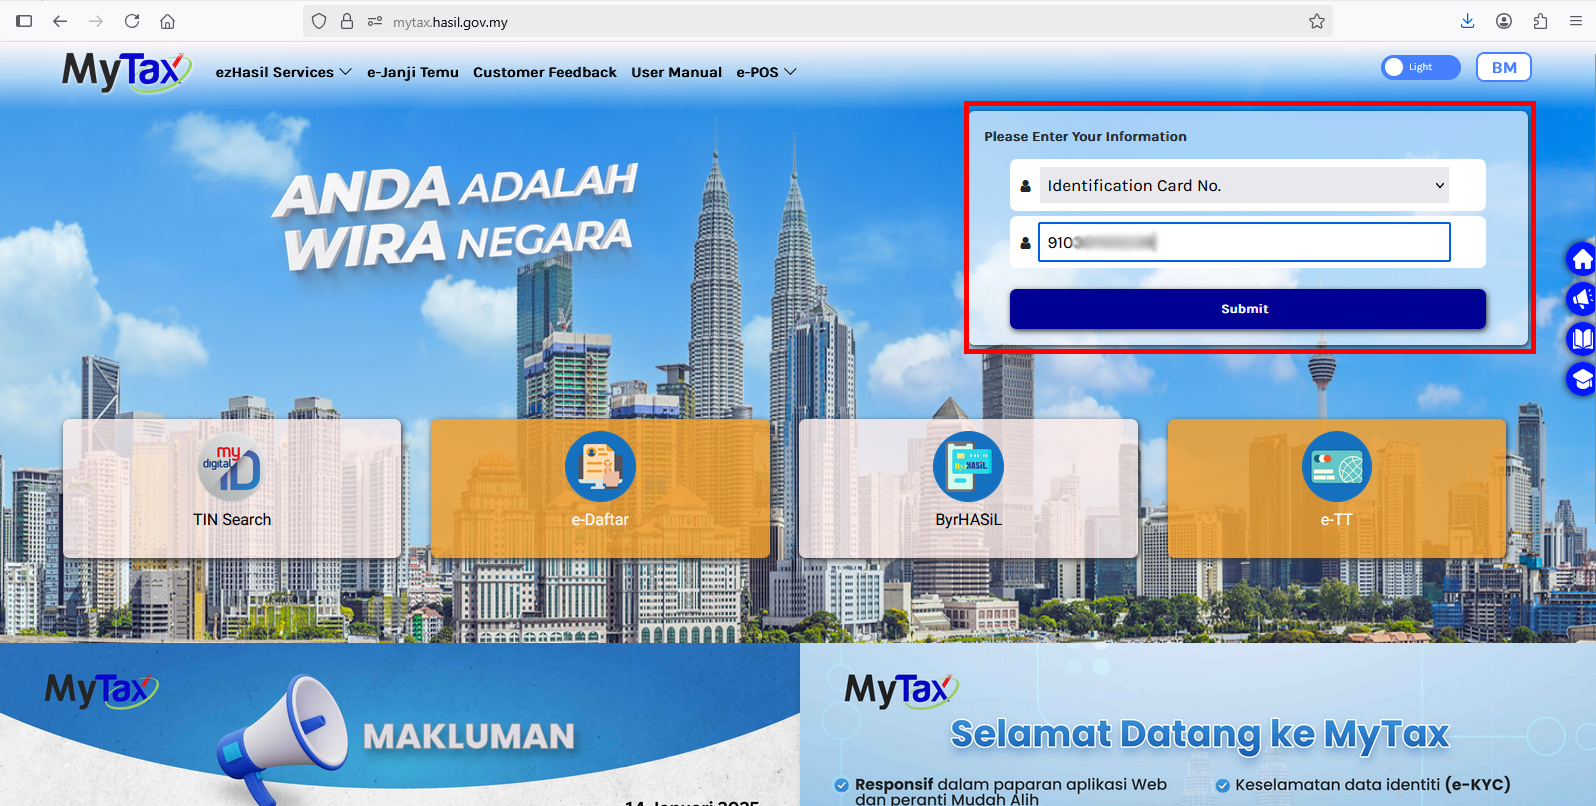Screen dimensions: 1596x806
Task: Click the address bar URL mytax.hasil.gov.my
Action: pos(450,22)
